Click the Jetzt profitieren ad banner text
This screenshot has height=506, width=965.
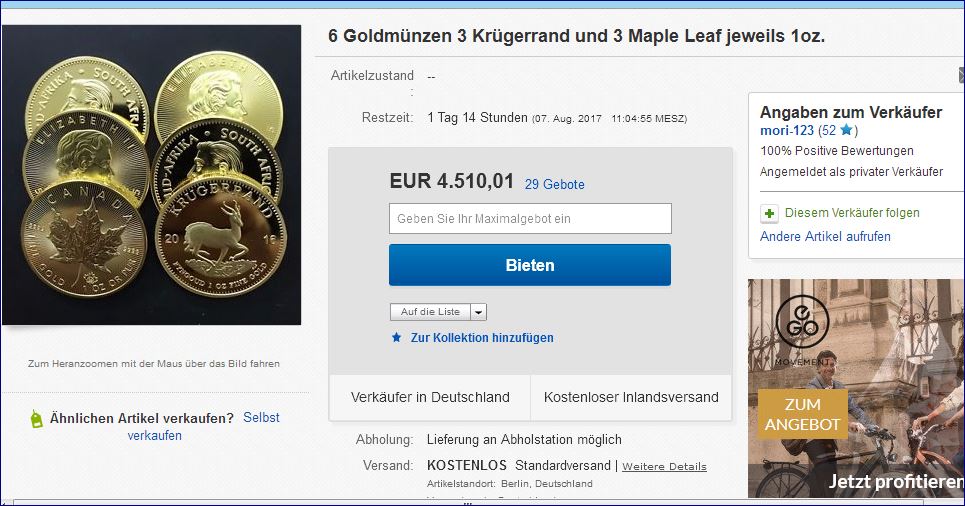(895, 481)
